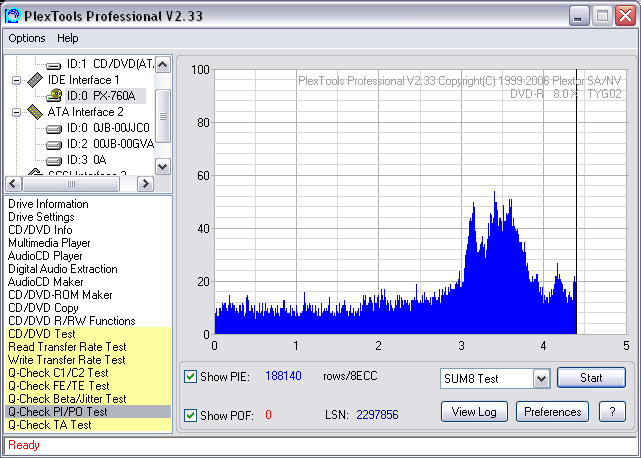Viewport: 641px width, 458px height.
Task: Open View Log
Action: [474, 411]
